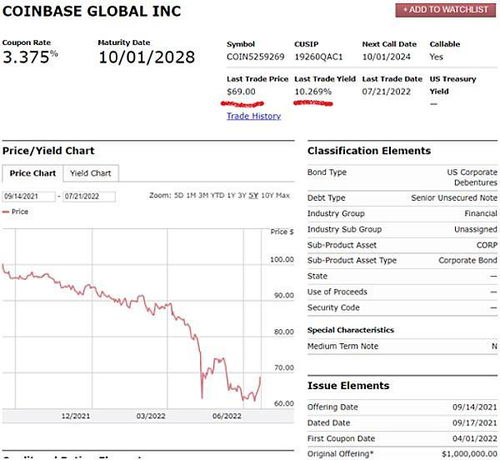Click the first coupon date 04/01/2022
Screen dimensions: 500x460
tap(475, 439)
